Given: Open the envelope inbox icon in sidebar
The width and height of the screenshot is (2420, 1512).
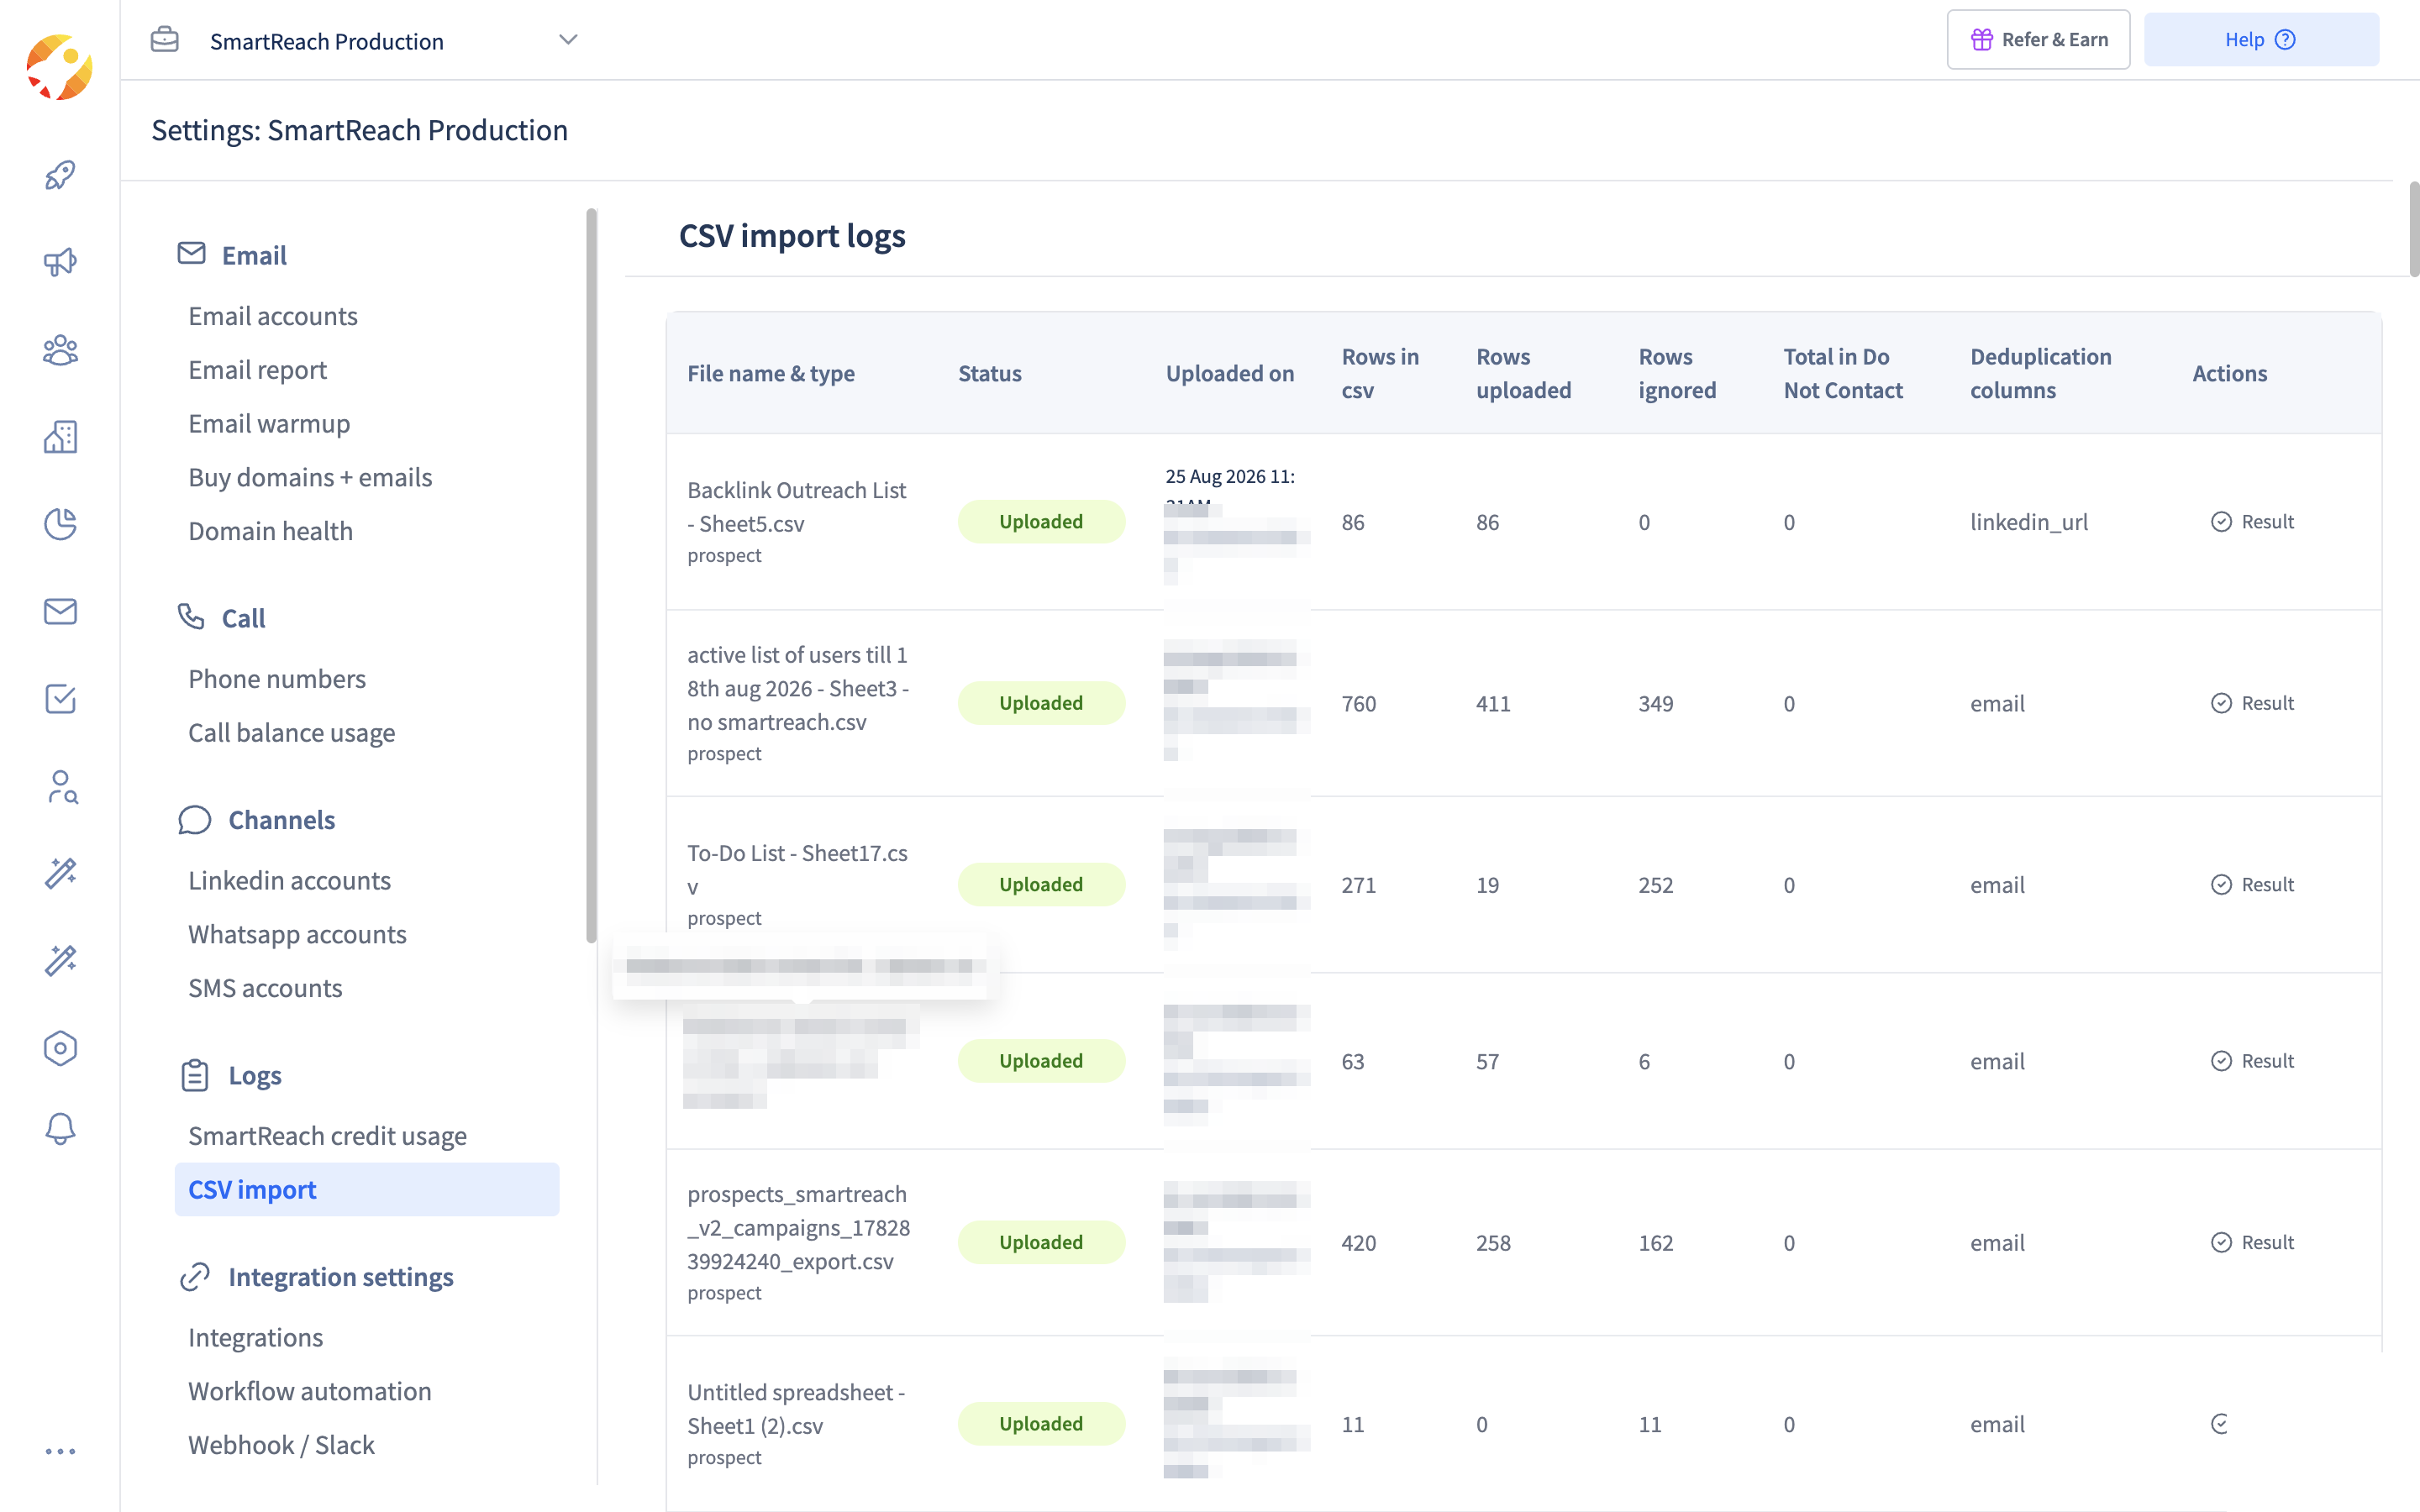Looking at the screenshot, I should [60, 611].
